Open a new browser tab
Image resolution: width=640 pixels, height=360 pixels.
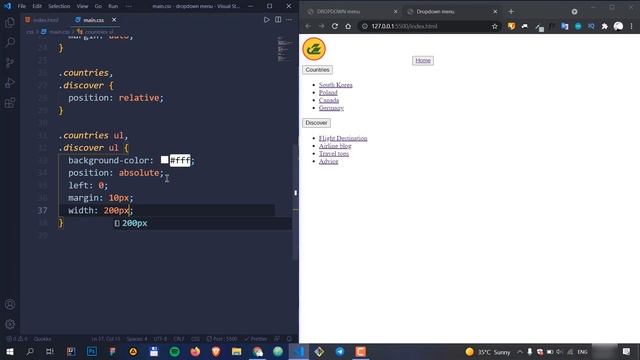511,11
